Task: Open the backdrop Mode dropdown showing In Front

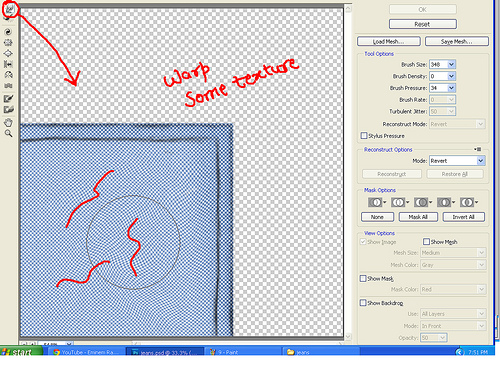Action: pos(453,326)
